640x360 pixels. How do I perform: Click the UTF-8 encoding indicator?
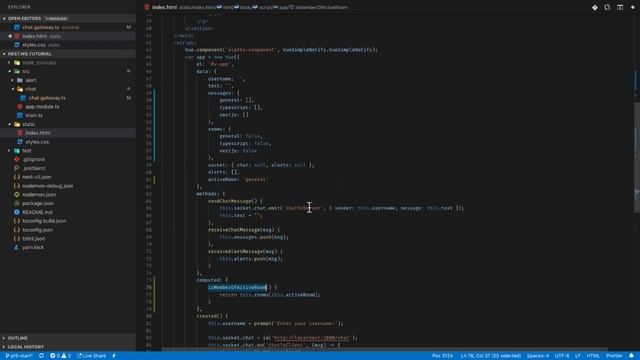click(562, 356)
